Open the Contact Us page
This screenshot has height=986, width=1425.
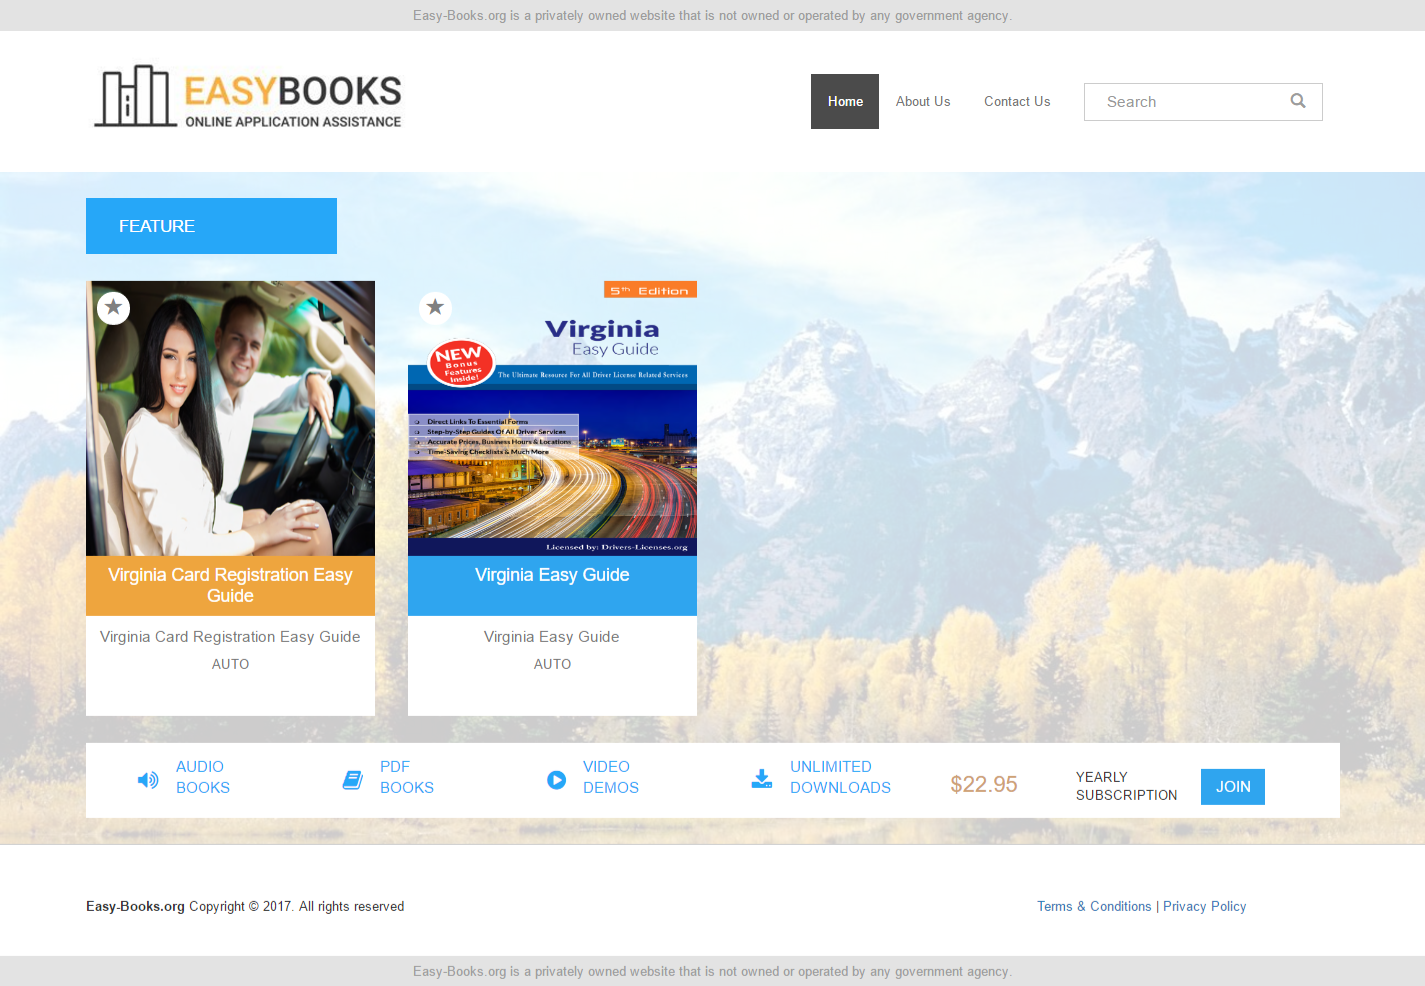pos(1016,101)
